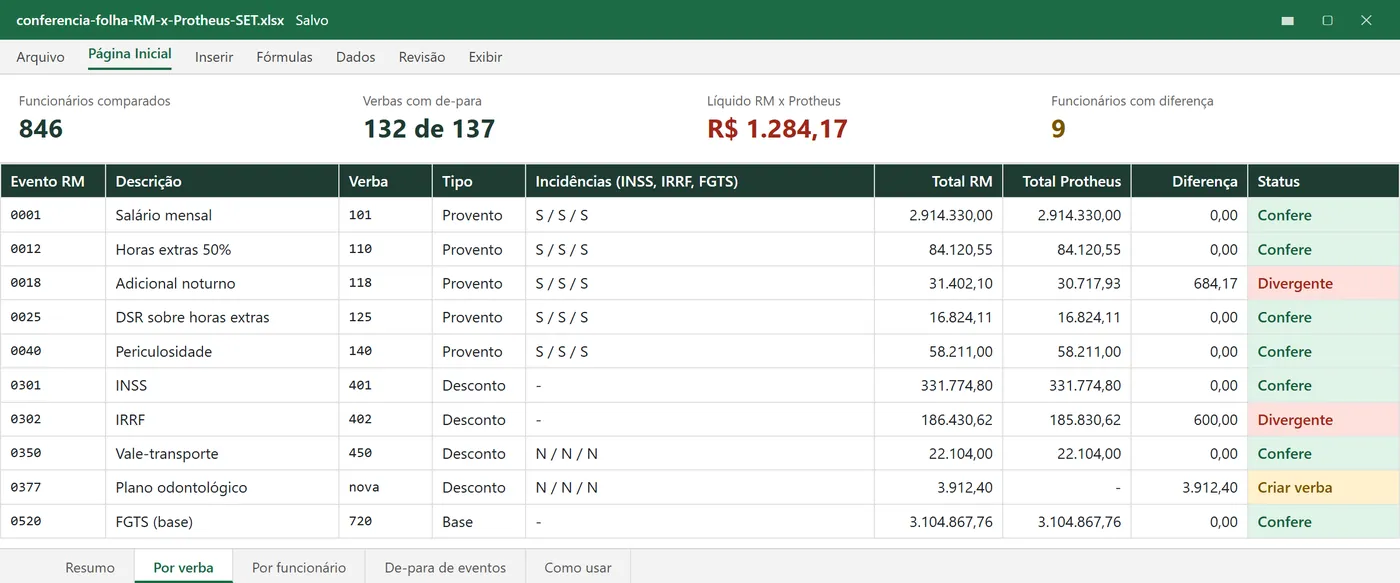Switch to the Fórmulas tab

[x=284, y=57]
